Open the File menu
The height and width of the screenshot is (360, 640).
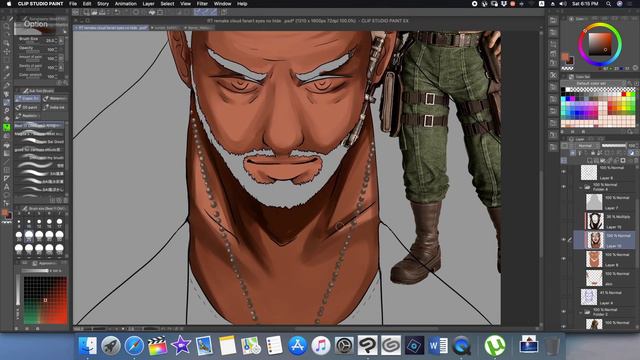[73, 4]
